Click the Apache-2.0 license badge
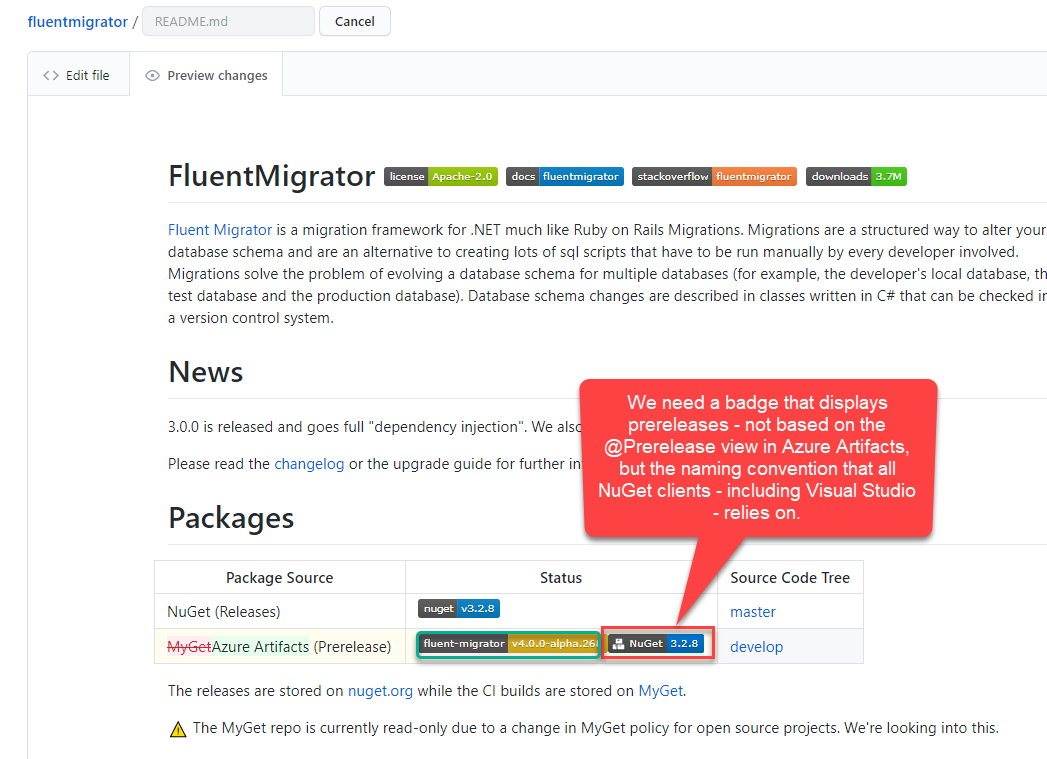The height and width of the screenshot is (759, 1047). point(440,176)
